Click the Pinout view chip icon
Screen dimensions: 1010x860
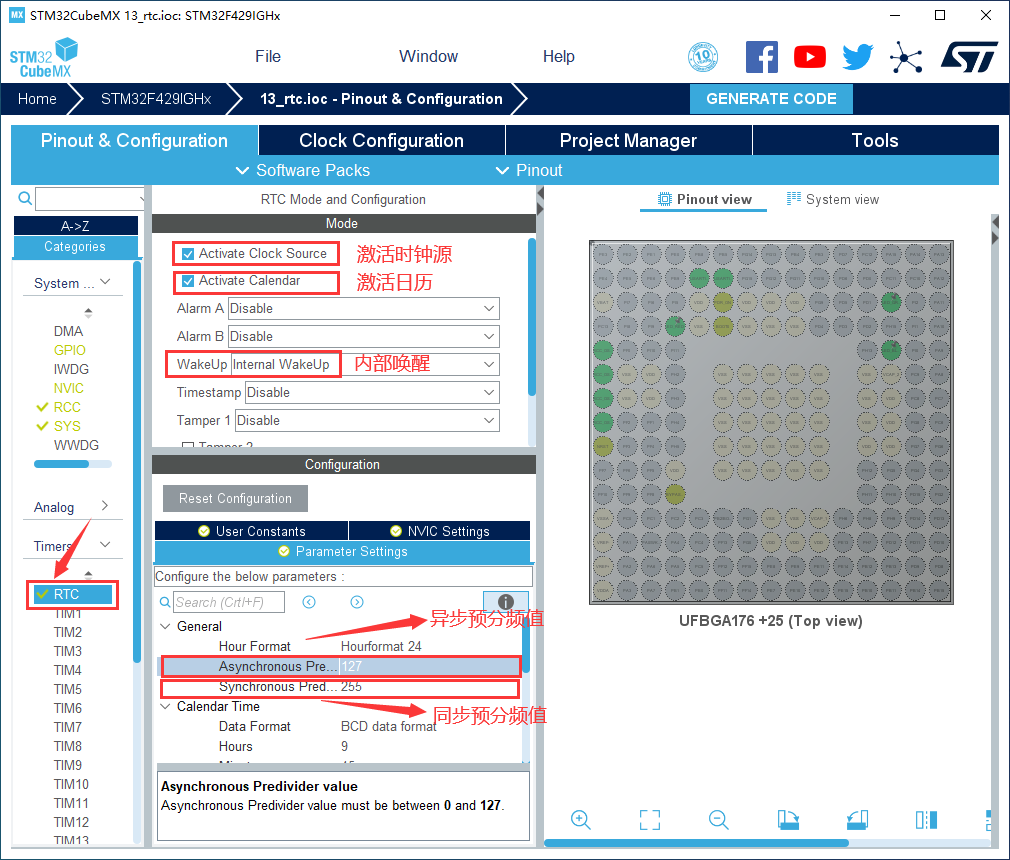coord(664,199)
